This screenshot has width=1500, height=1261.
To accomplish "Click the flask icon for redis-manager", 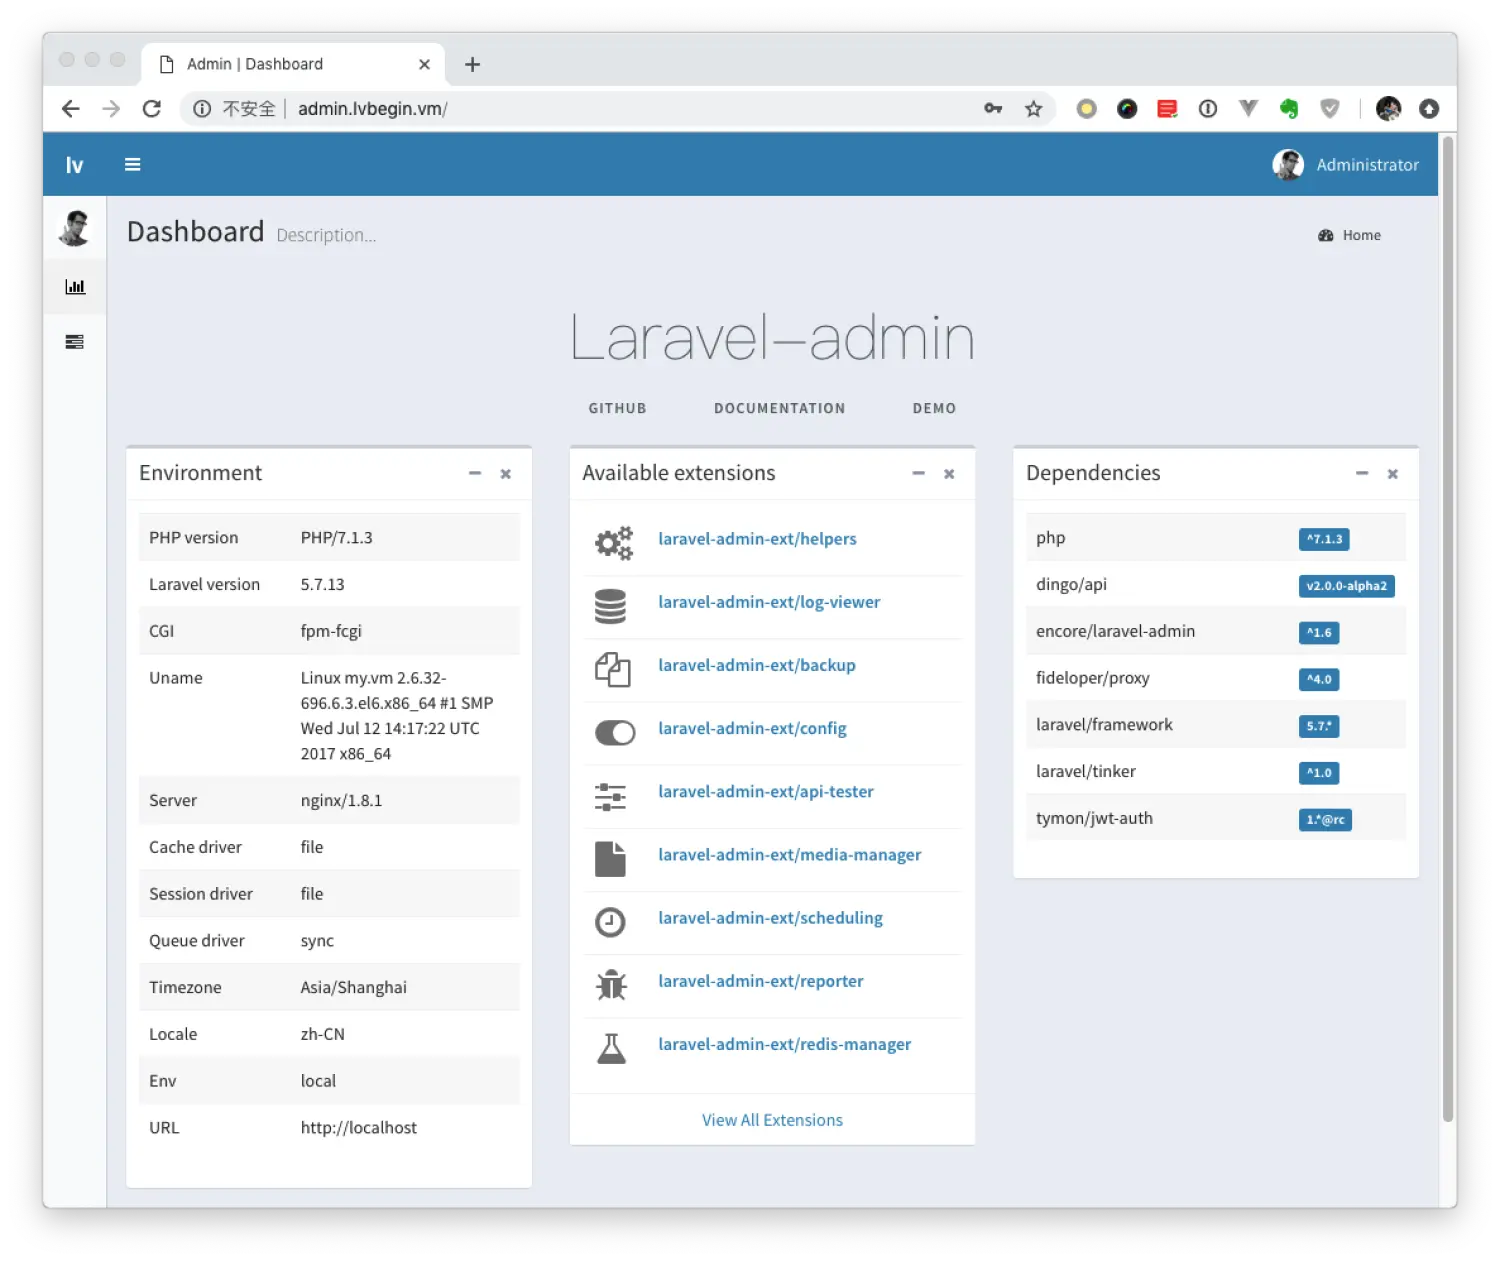I will pyautogui.click(x=611, y=1048).
